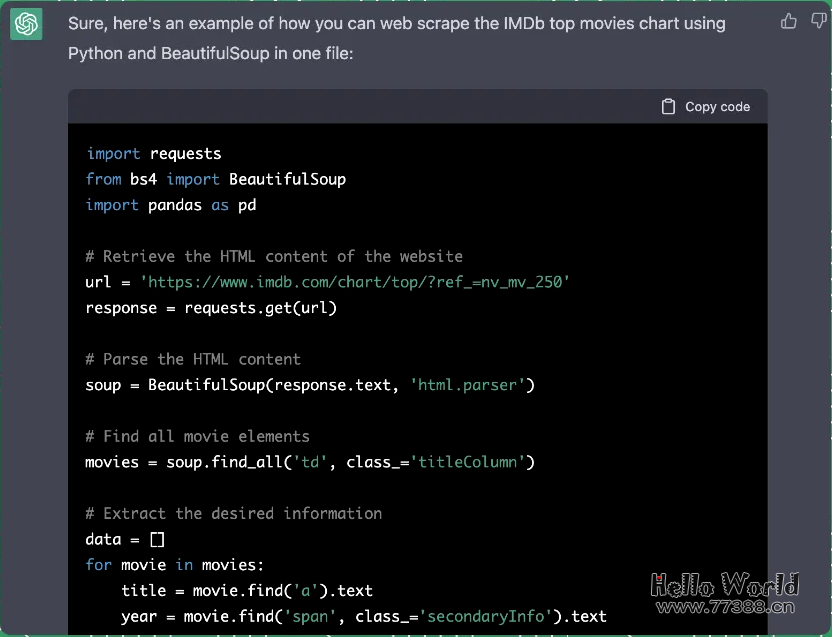Click the 'Find all movie elements' comment

[x=197, y=436]
